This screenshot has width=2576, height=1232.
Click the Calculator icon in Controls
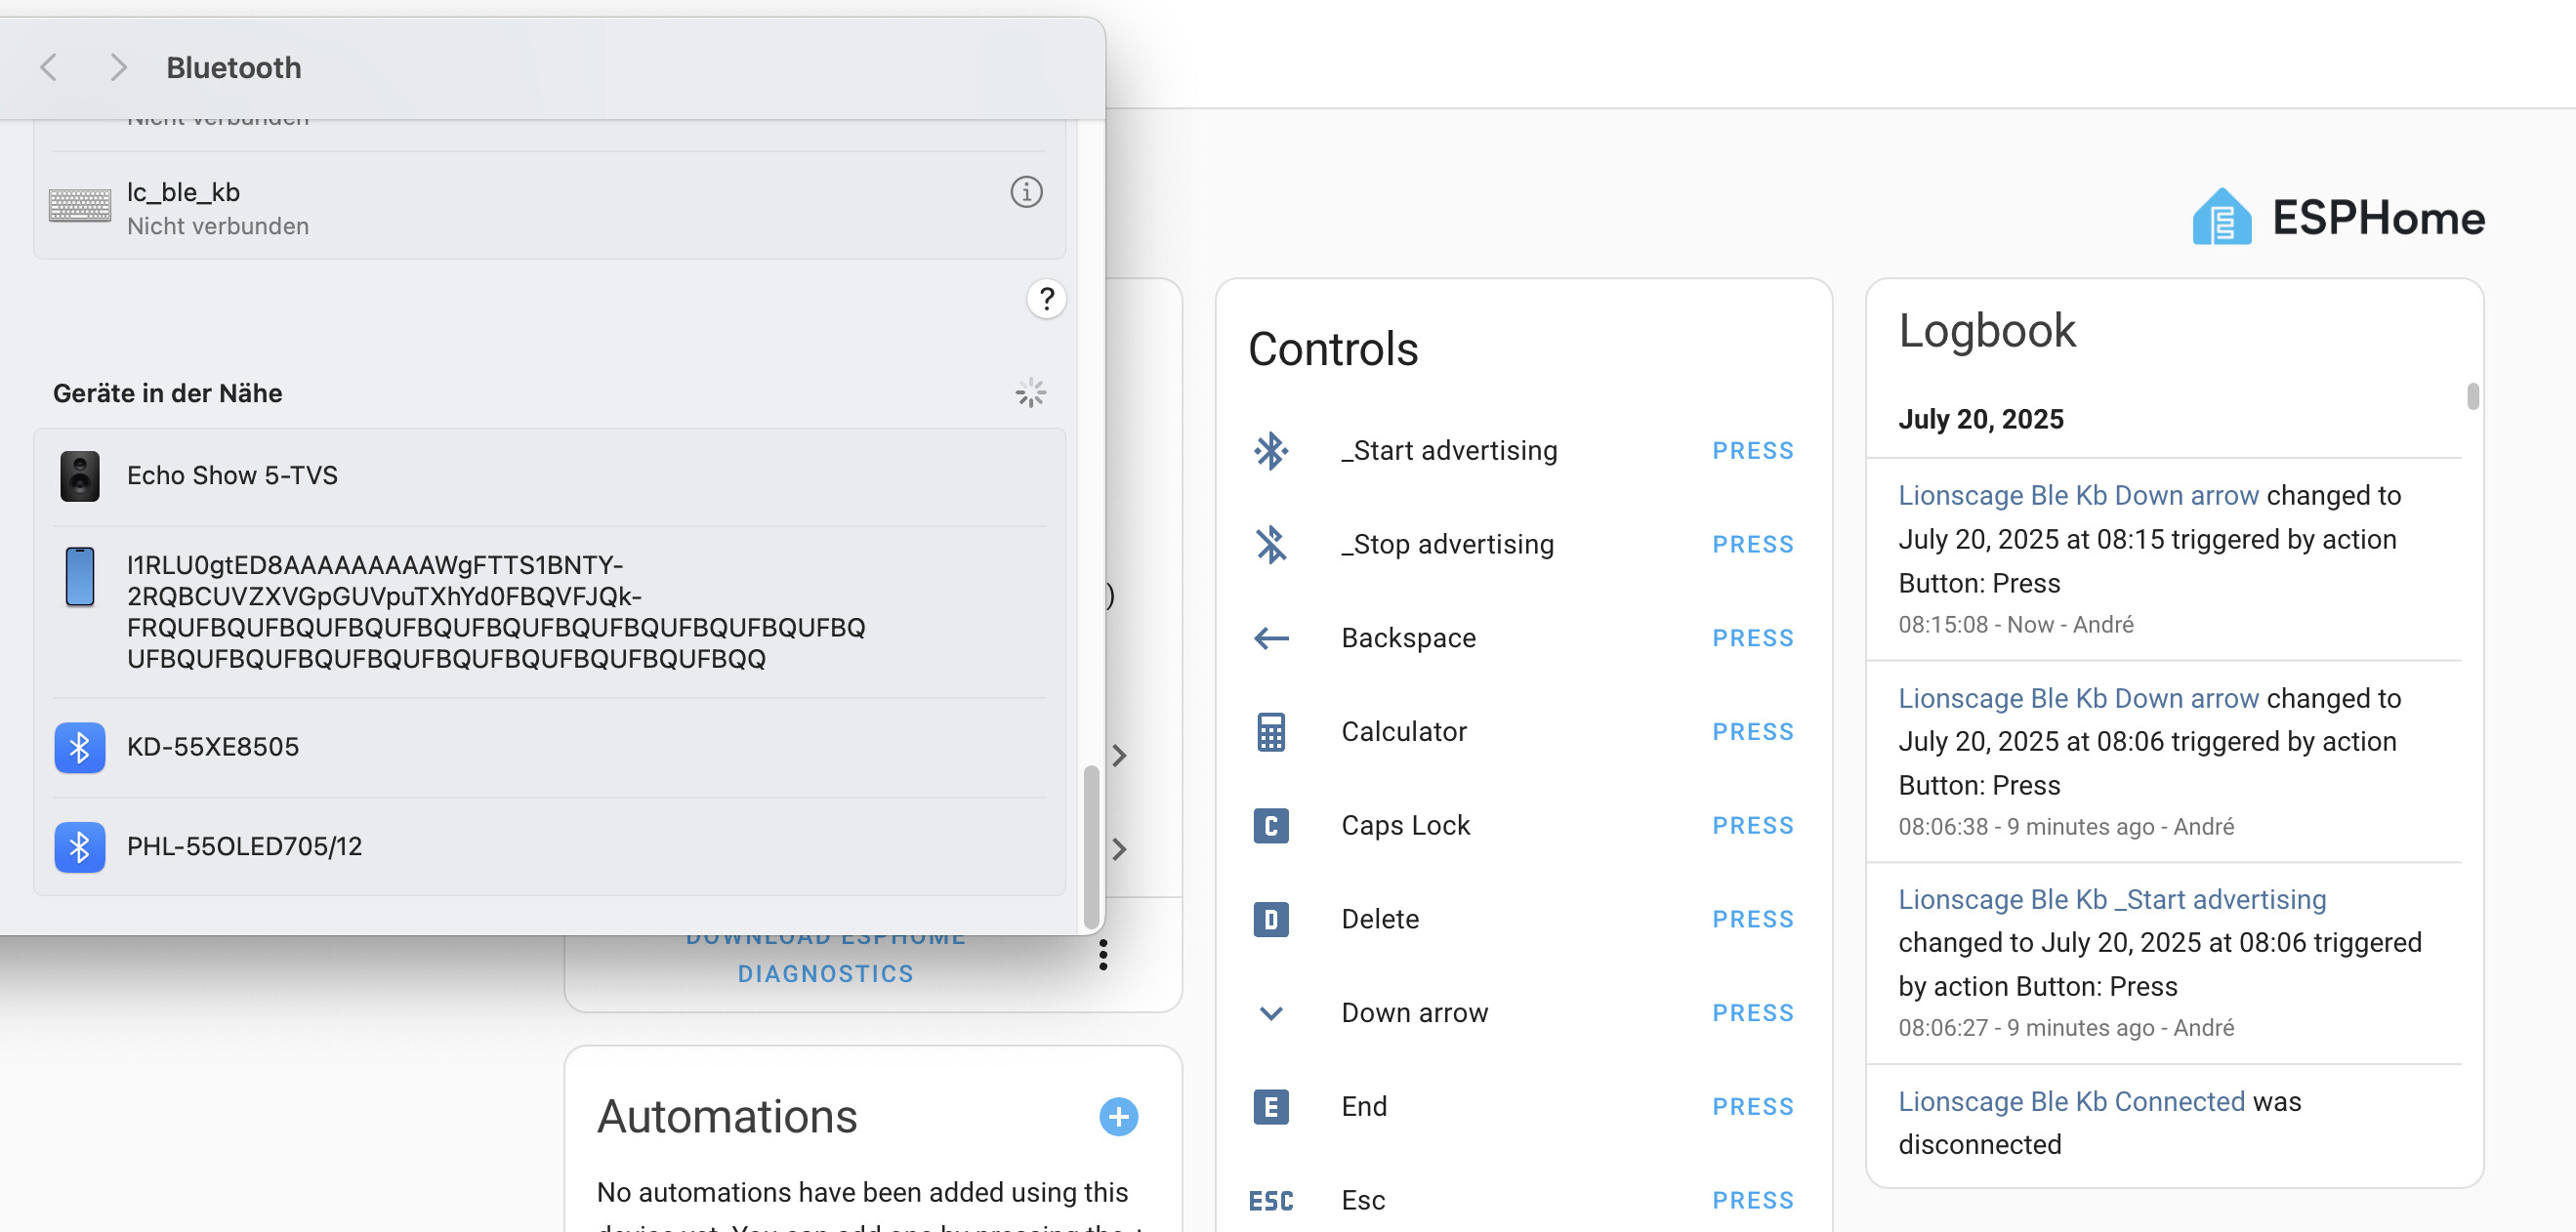1270,731
